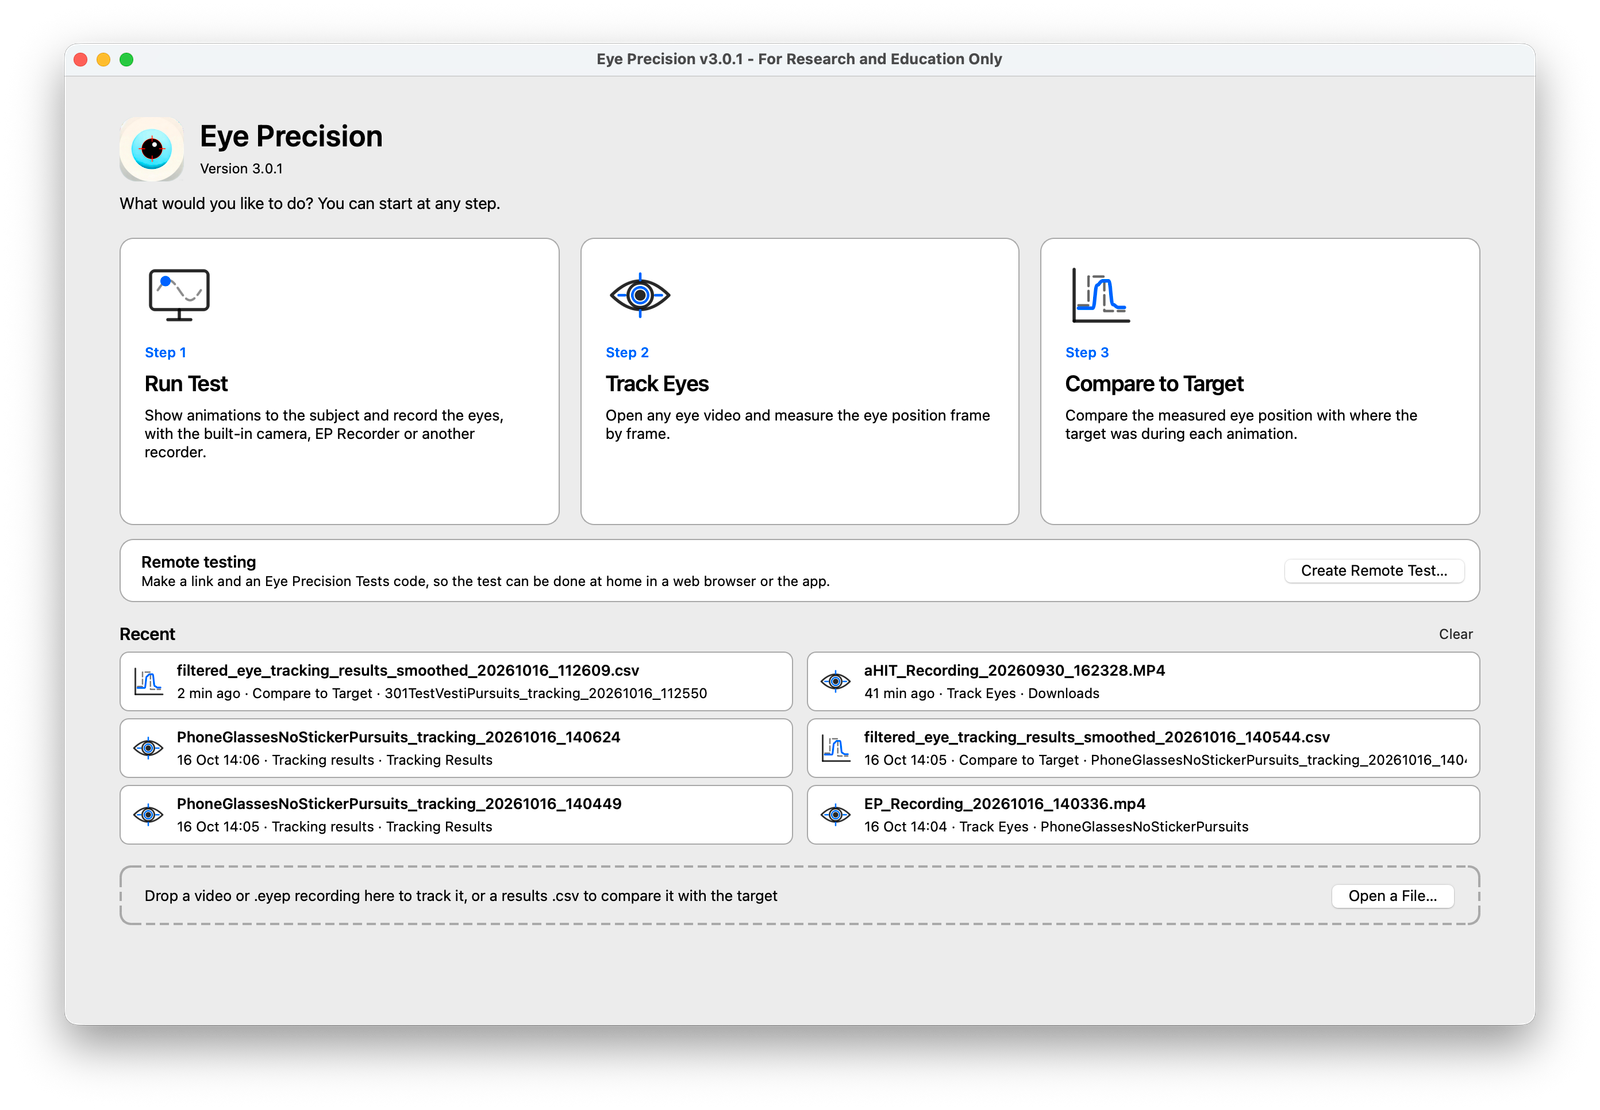Open recent EP_Recording_20261016_140336.mp4
Image resolution: width=1600 pixels, height=1110 pixels.
1143,815
